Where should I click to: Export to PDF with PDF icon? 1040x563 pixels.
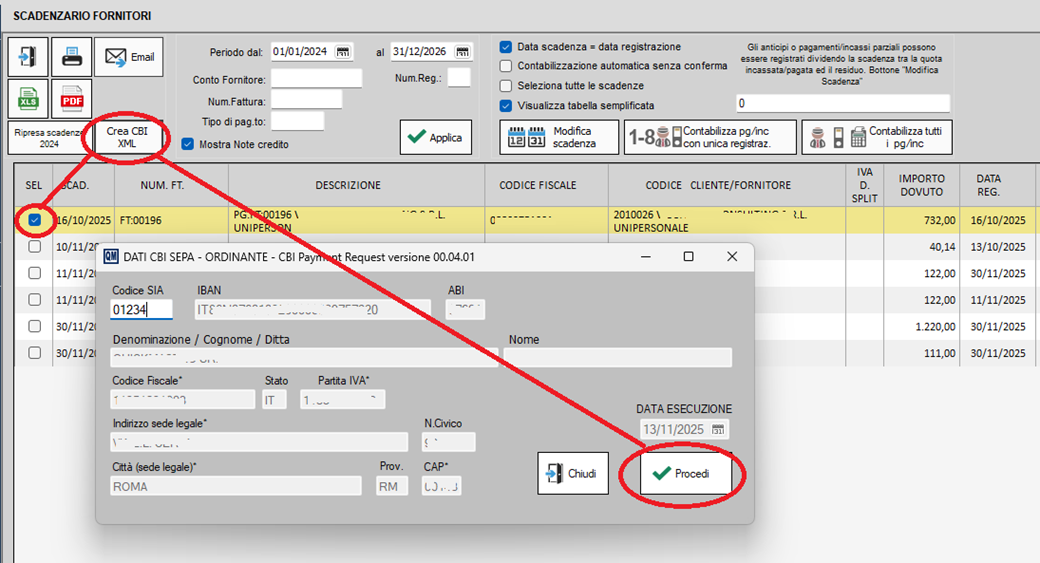coord(71,99)
